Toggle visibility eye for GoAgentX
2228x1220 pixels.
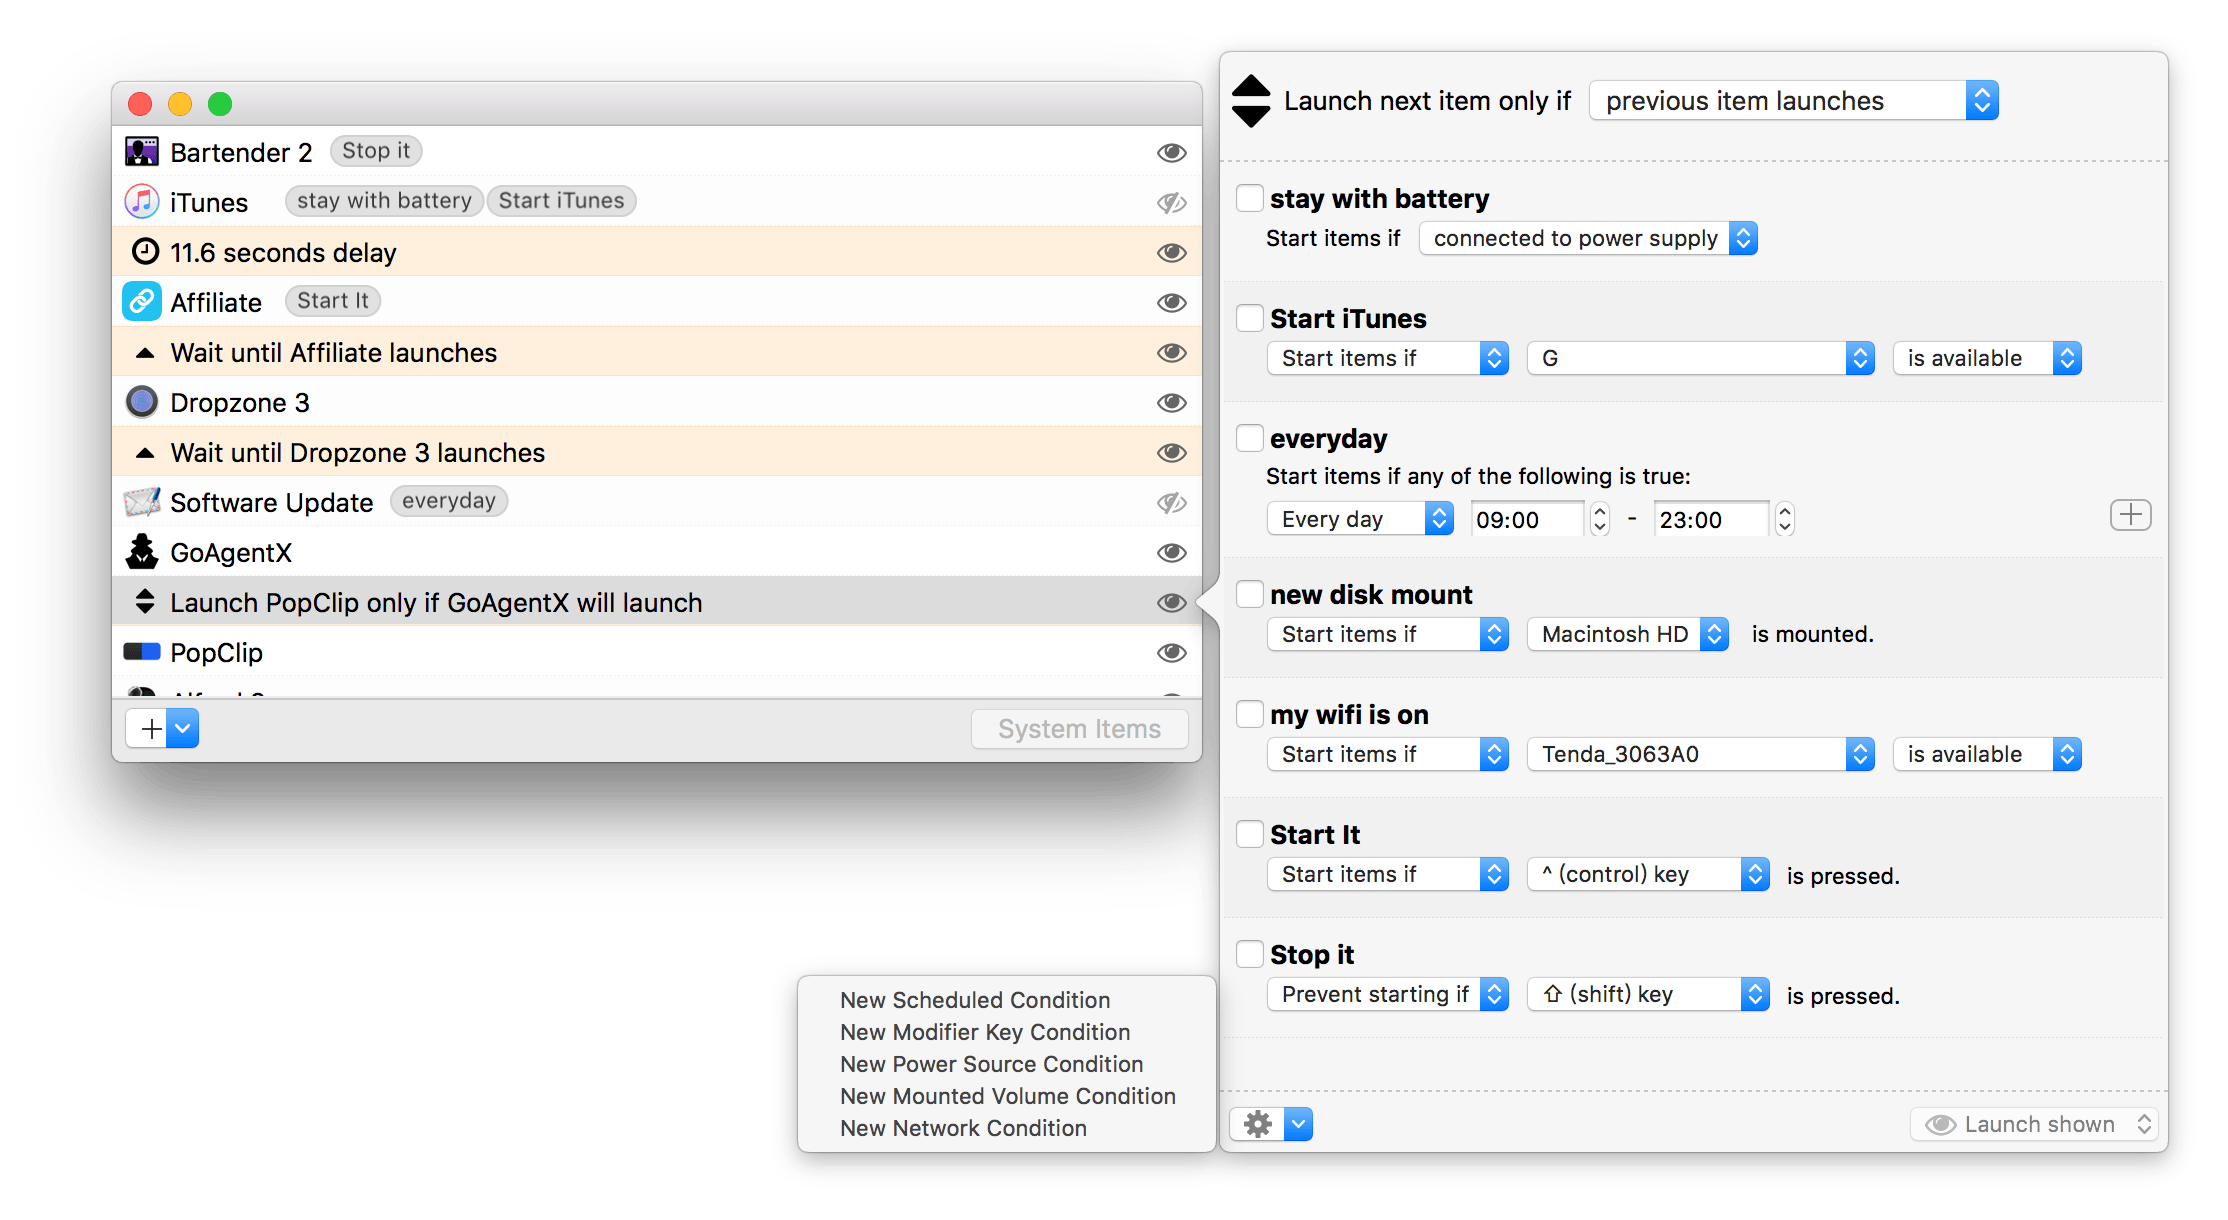coord(1172,553)
